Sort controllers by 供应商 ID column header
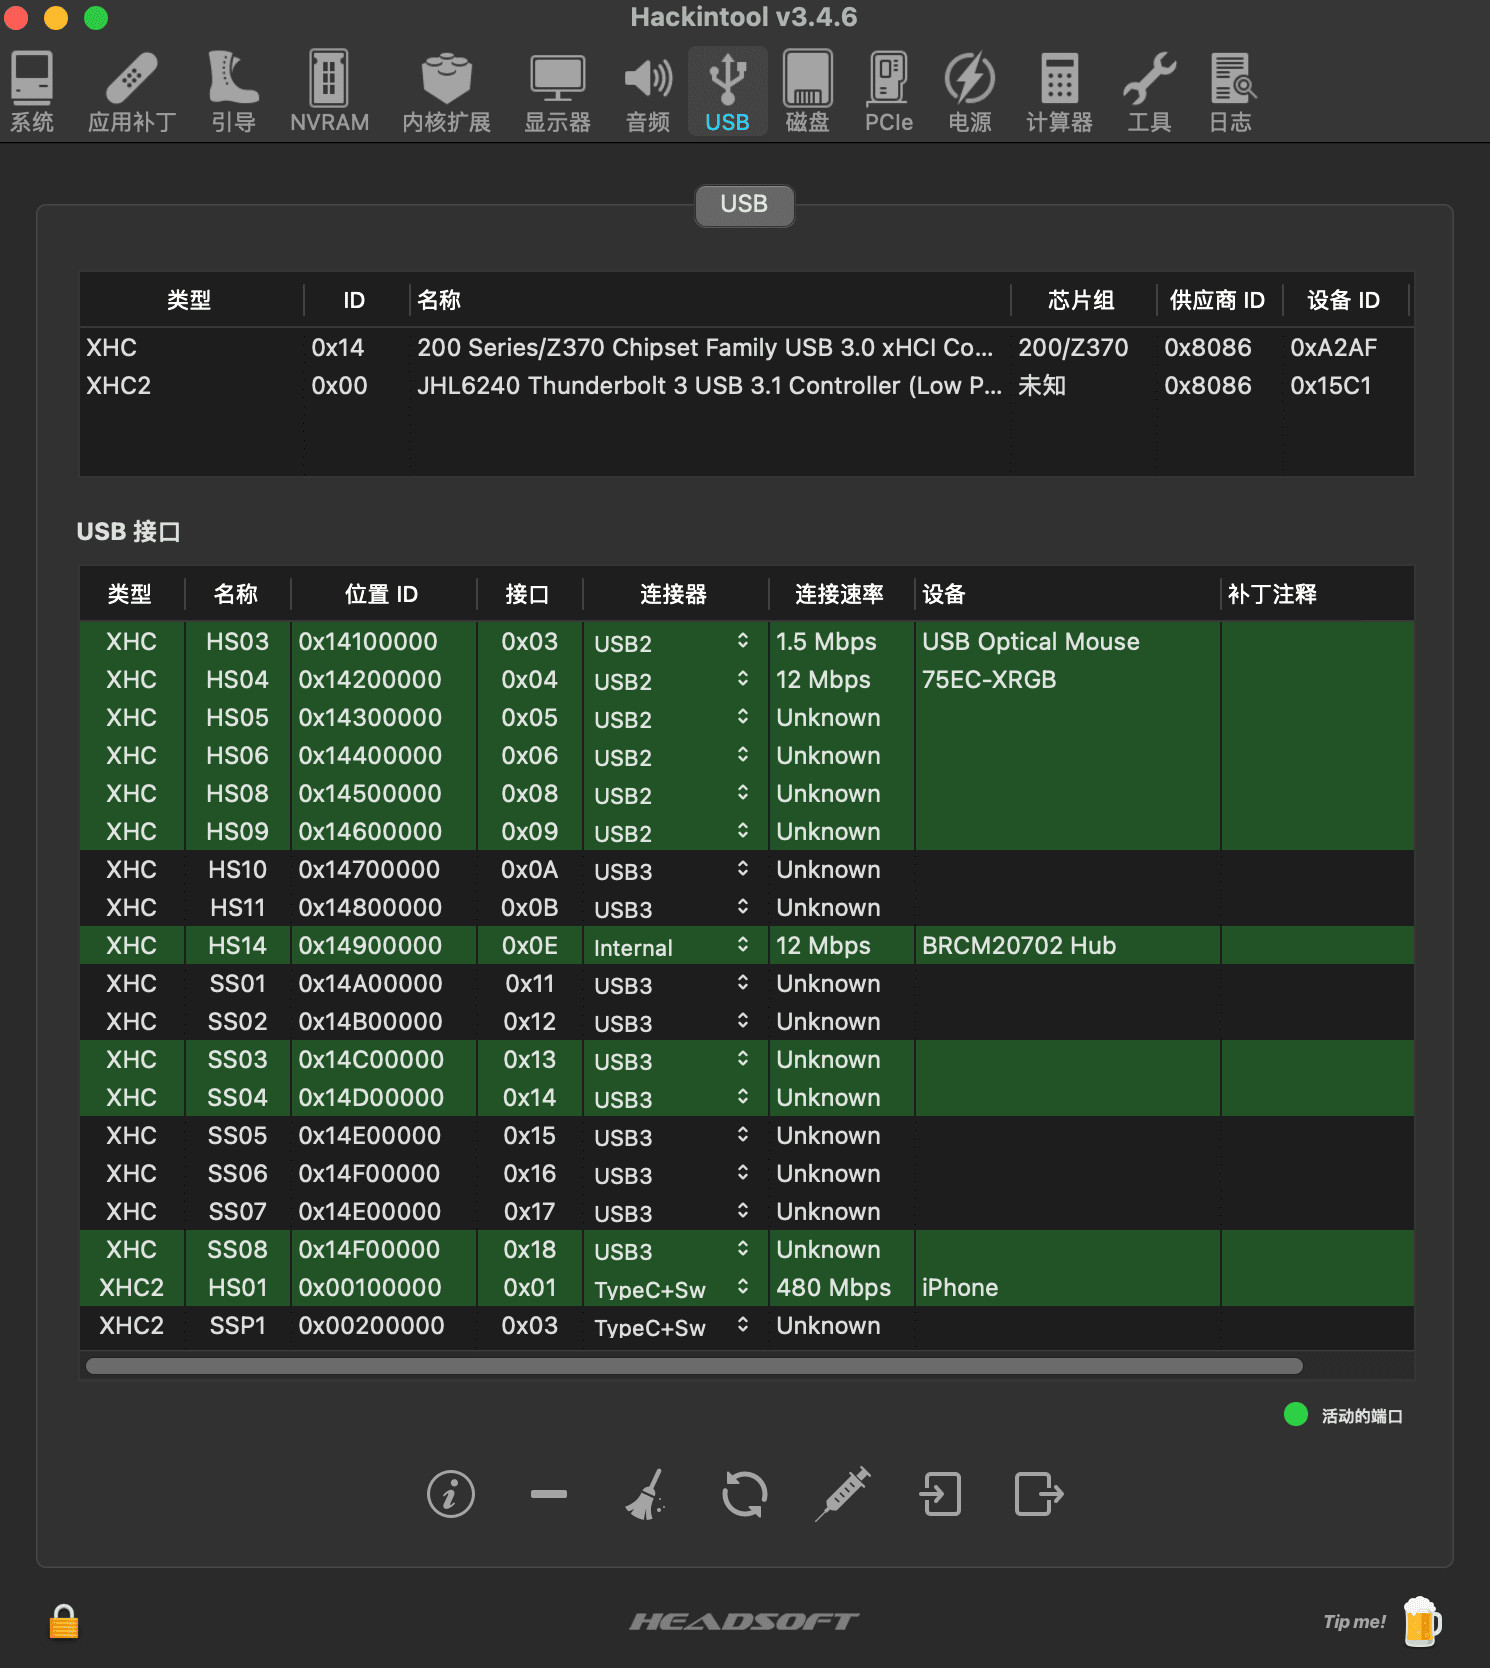Image resolution: width=1490 pixels, height=1668 pixels. [1218, 300]
